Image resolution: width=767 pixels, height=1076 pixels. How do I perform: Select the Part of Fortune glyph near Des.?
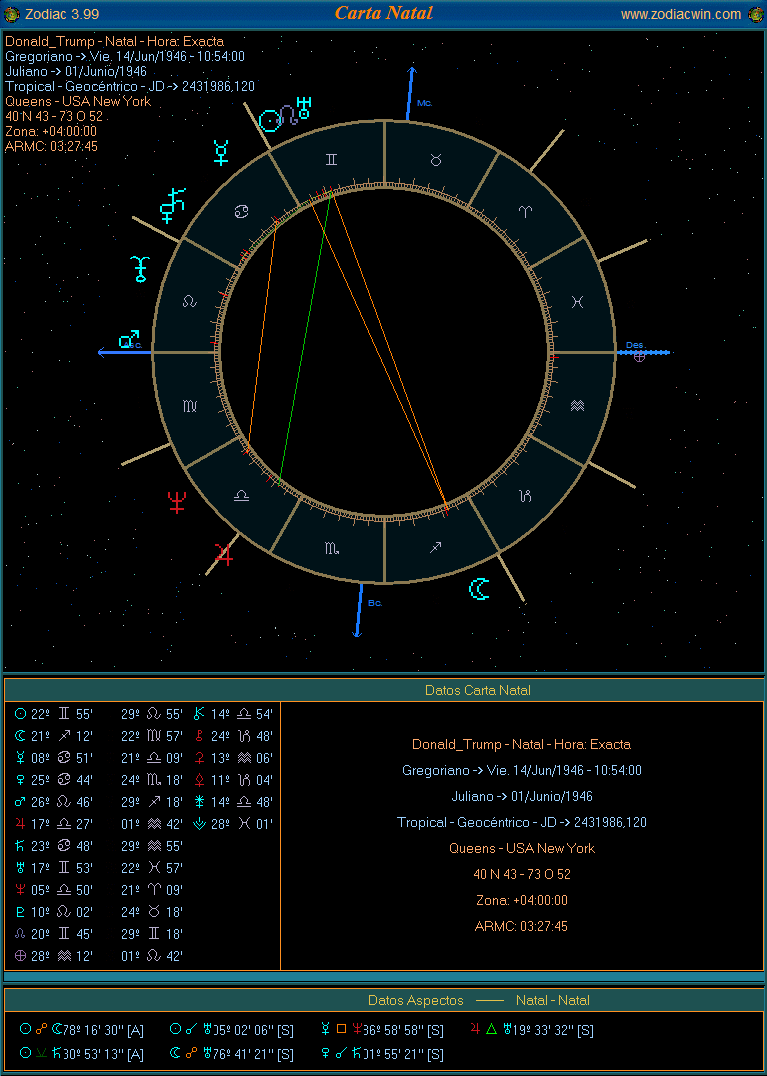[x=639, y=357]
